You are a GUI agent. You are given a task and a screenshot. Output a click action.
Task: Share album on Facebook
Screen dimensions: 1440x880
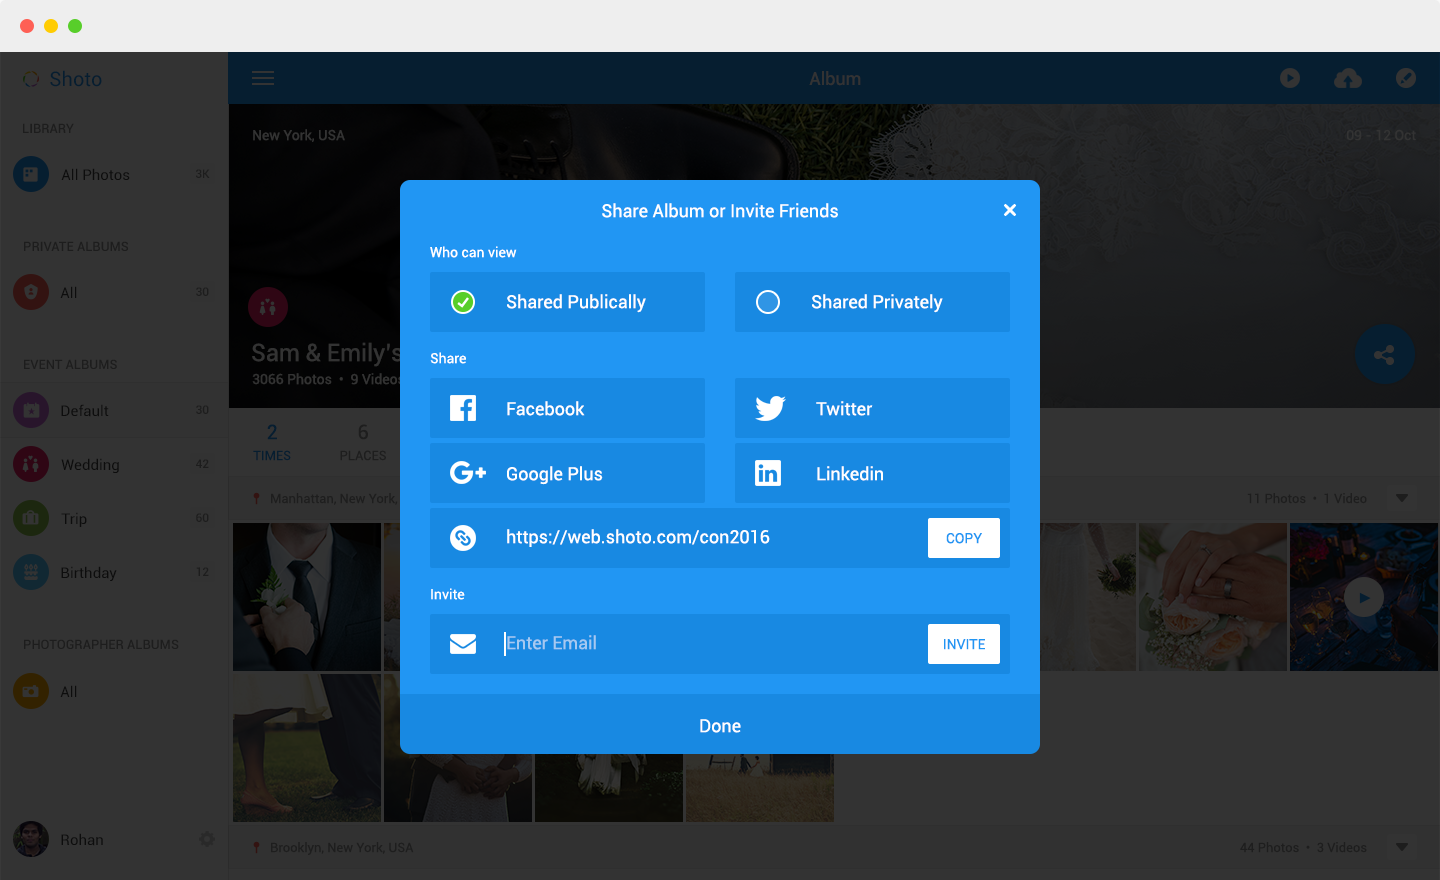click(567, 408)
